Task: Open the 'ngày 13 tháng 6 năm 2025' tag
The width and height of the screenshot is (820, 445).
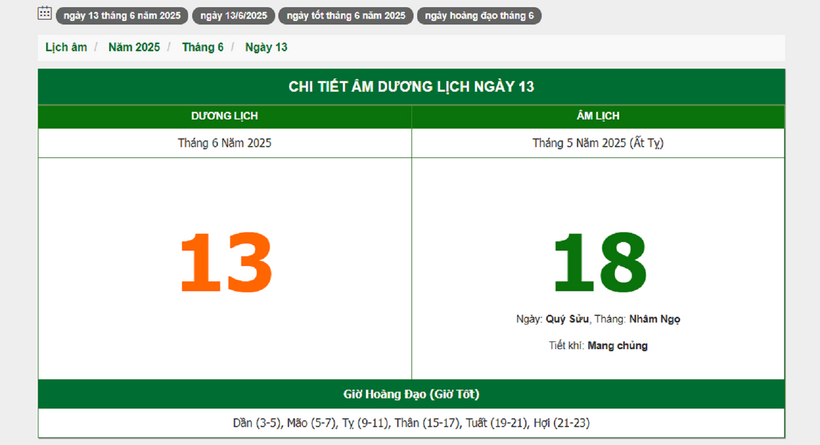Action: (x=120, y=16)
